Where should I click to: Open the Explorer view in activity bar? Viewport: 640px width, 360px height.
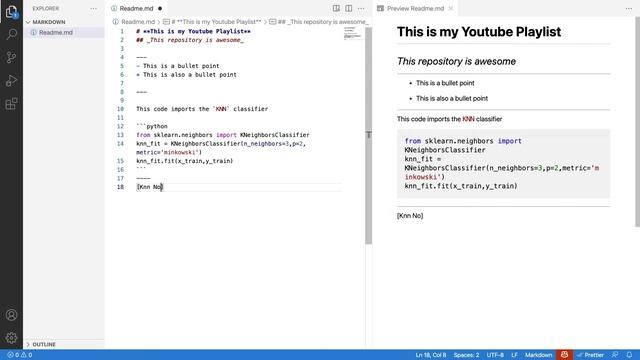[x=11, y=12]
